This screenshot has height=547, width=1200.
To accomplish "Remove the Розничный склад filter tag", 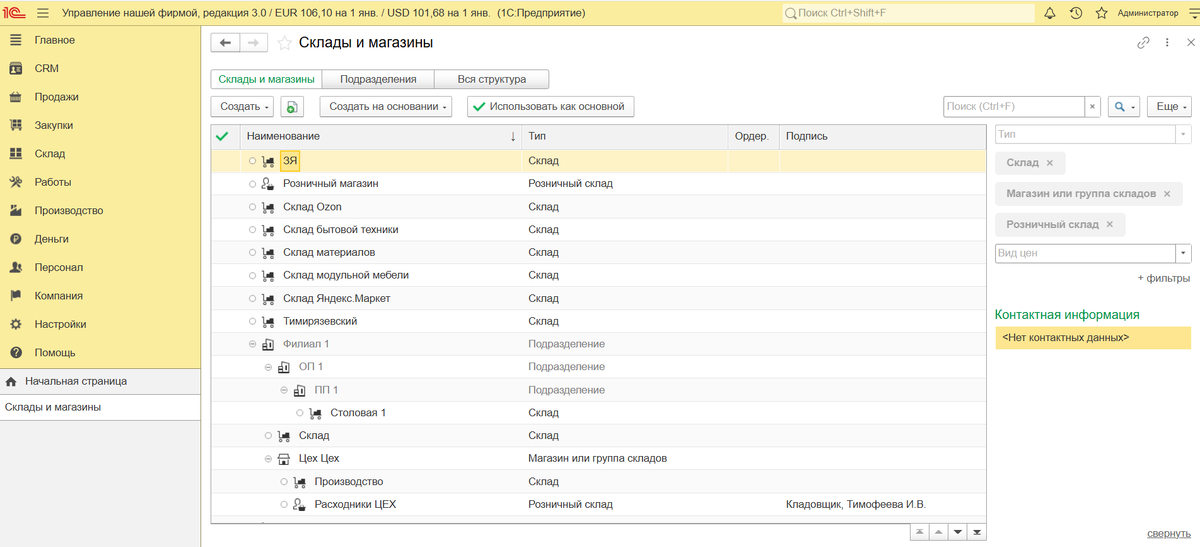I will tap(1109, 225).
